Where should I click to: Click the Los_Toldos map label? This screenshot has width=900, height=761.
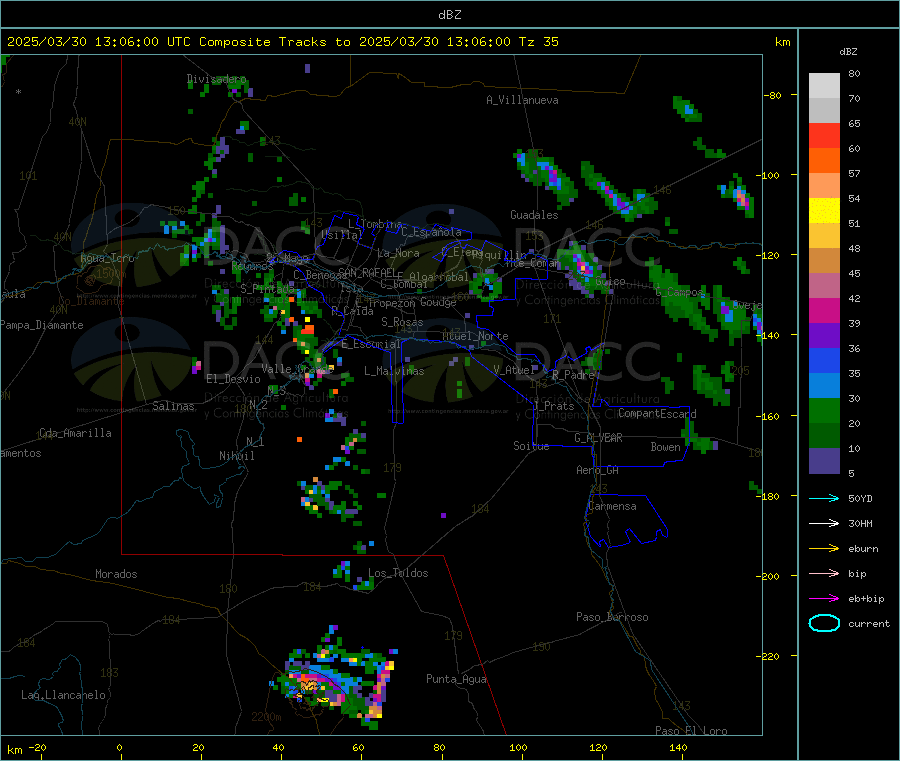[398, 573]
